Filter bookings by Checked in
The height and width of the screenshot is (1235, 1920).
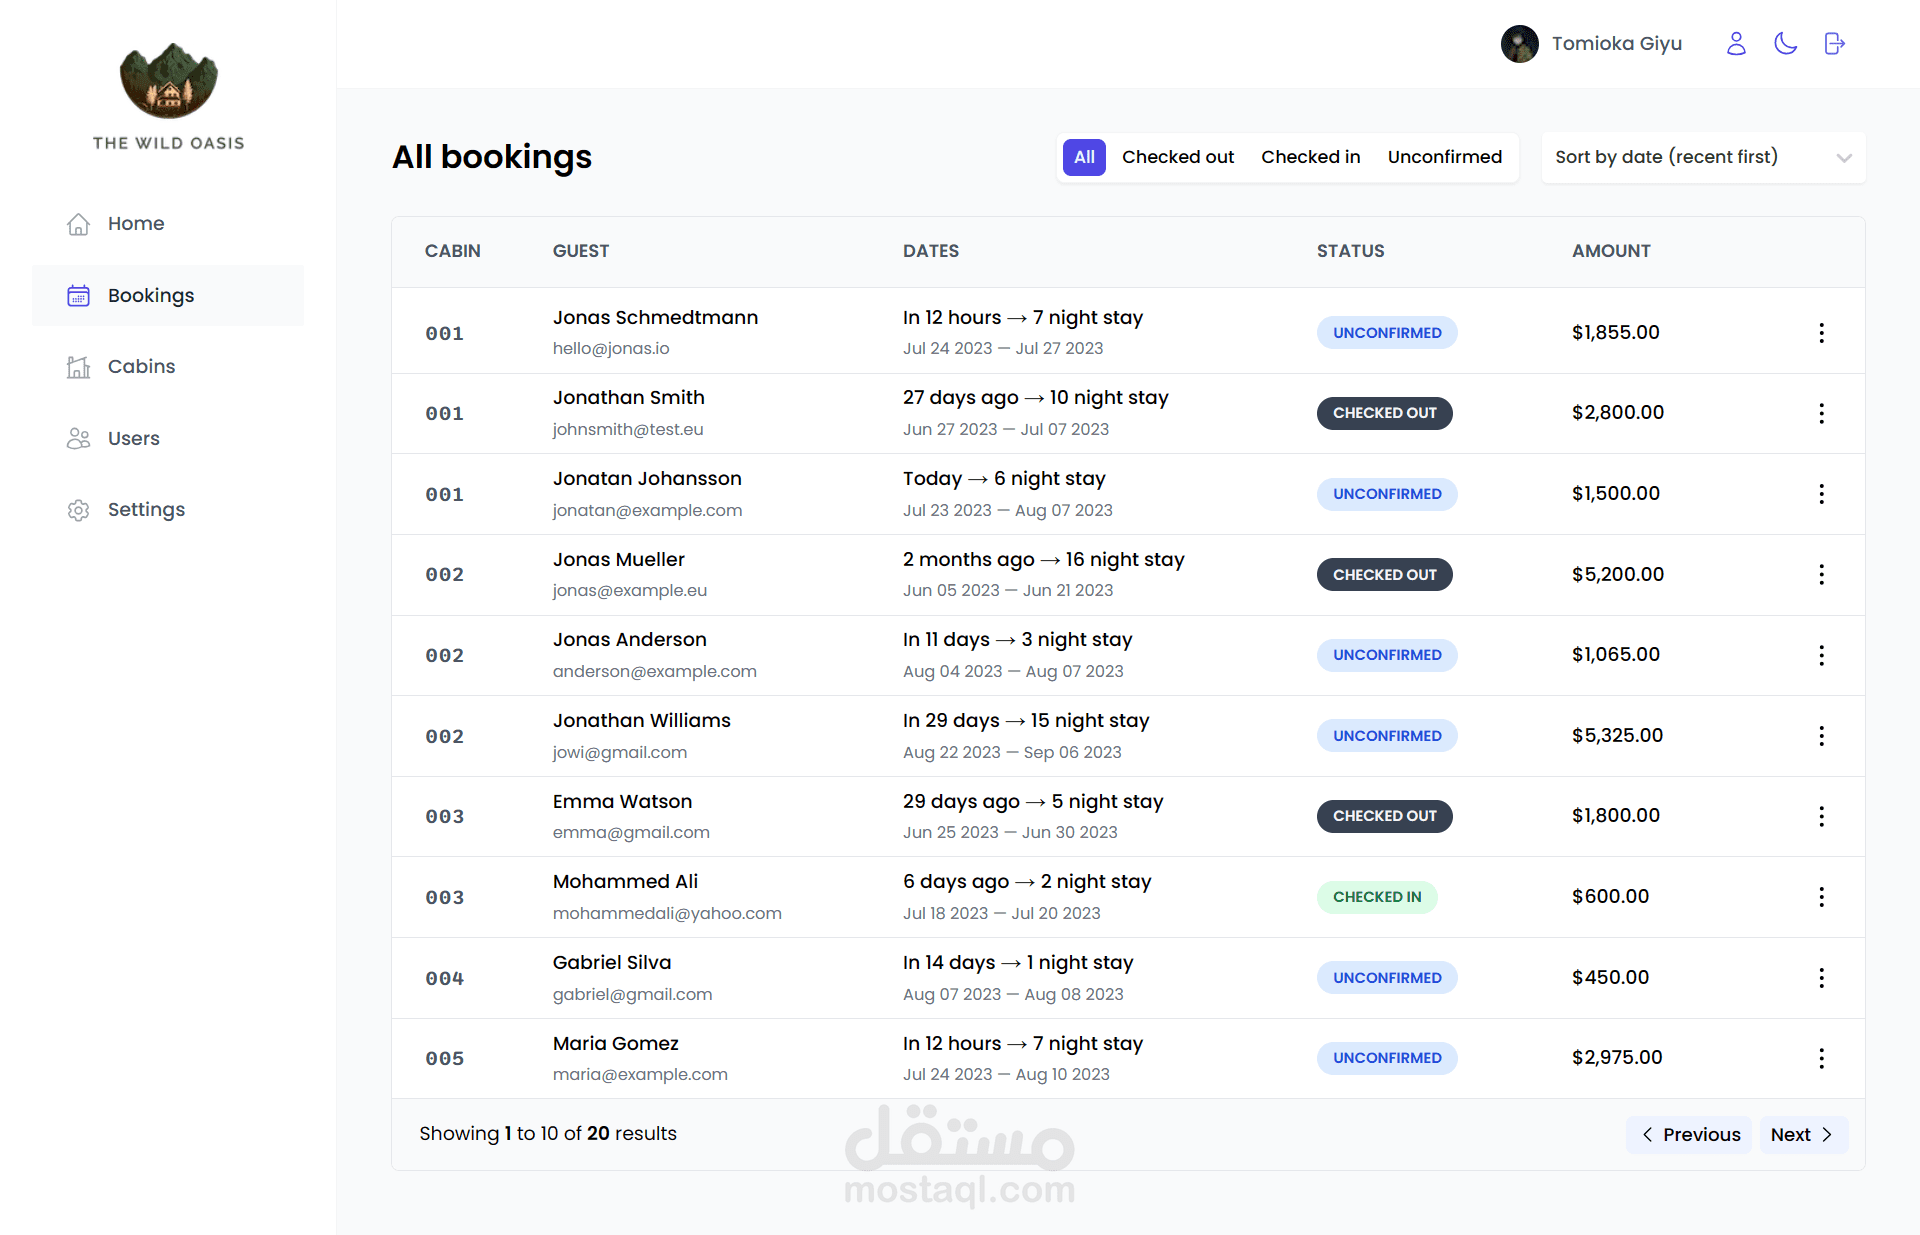(x=1310, y=158)
